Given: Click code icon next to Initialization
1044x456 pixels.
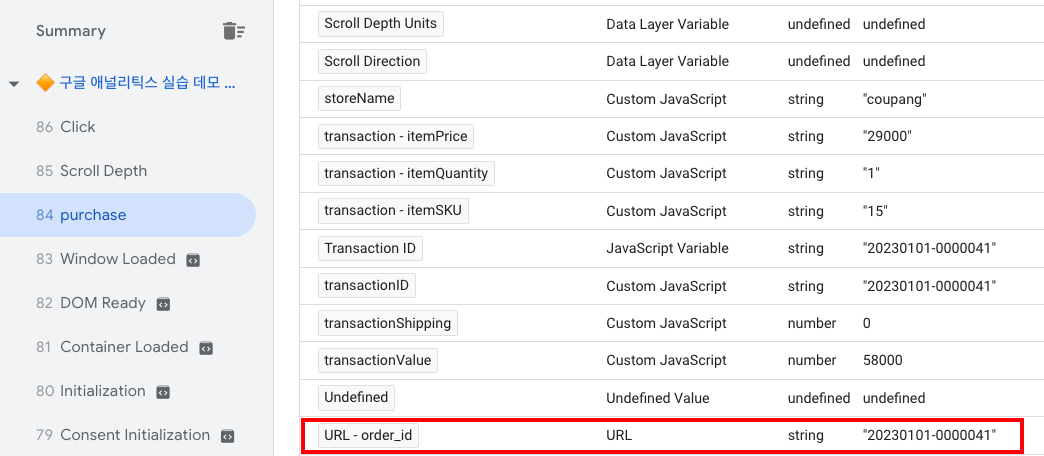Looking at the screenshot, I should pos(163,391).
